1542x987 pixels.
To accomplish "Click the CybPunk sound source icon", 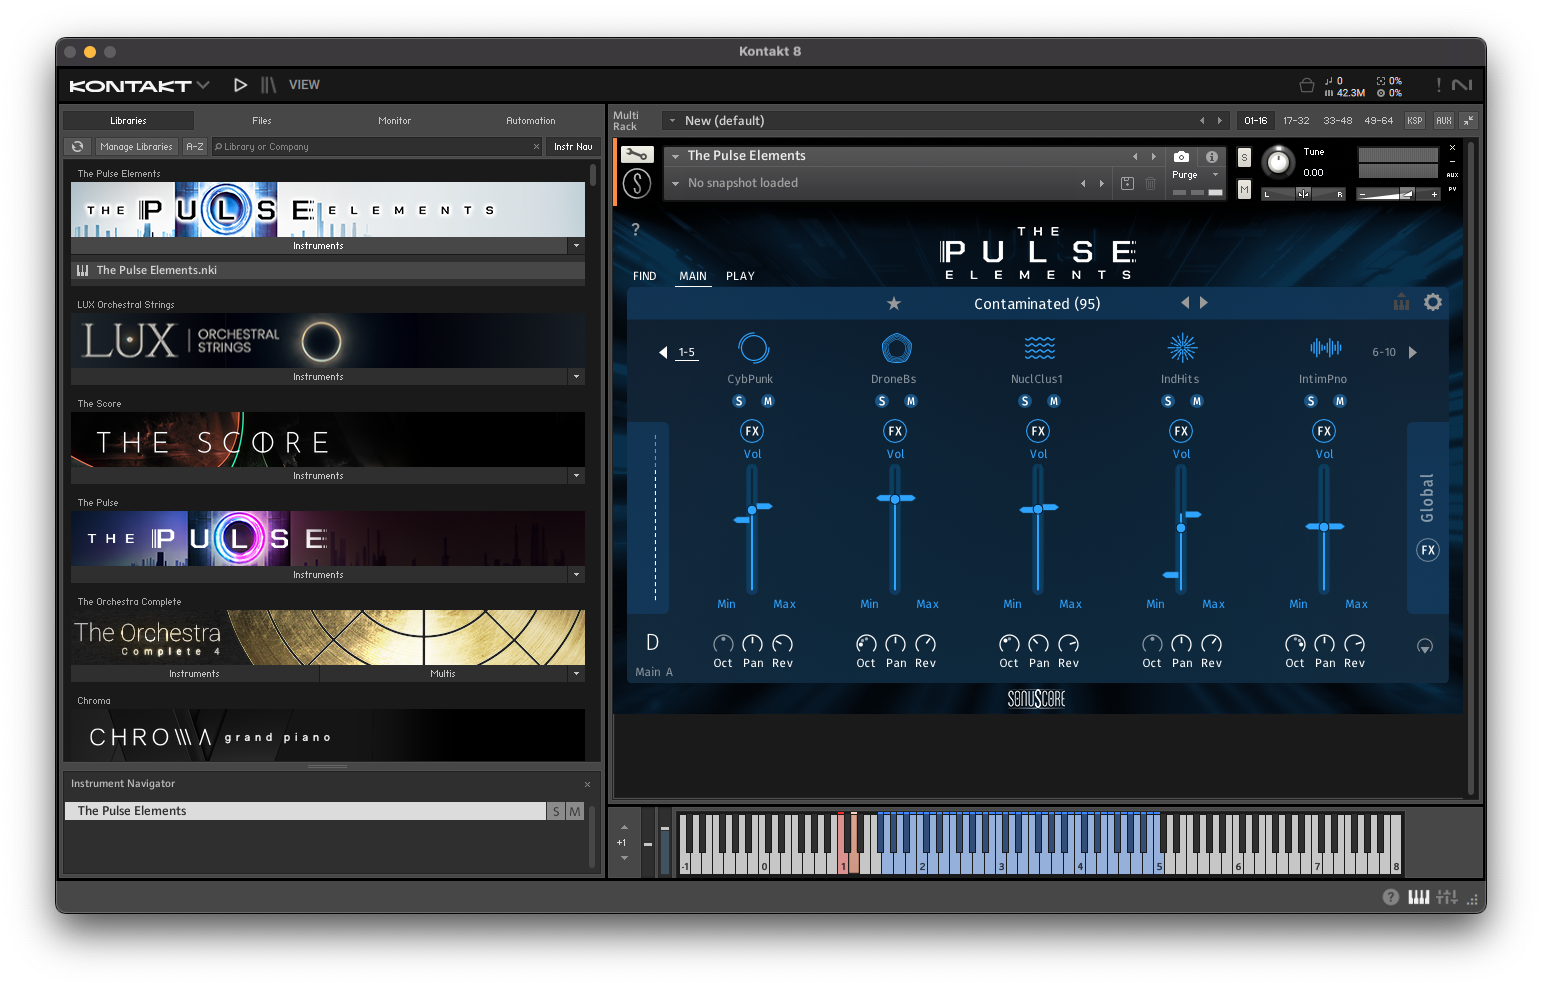I will [x=752, y=348].
